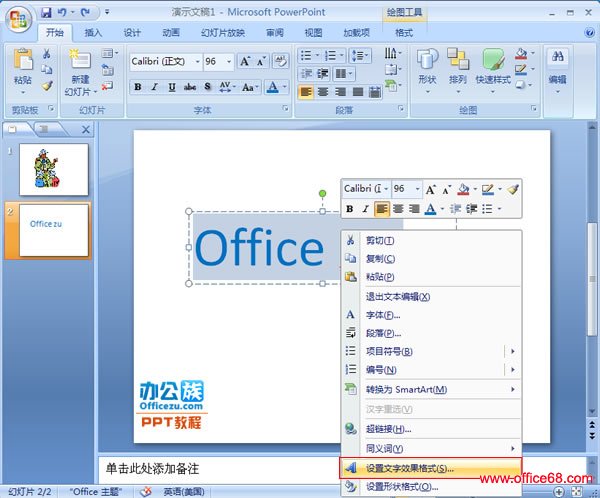Click shape effects icon in ribbon drawing group
600x498 pixels.
click(x=521, y=85)
